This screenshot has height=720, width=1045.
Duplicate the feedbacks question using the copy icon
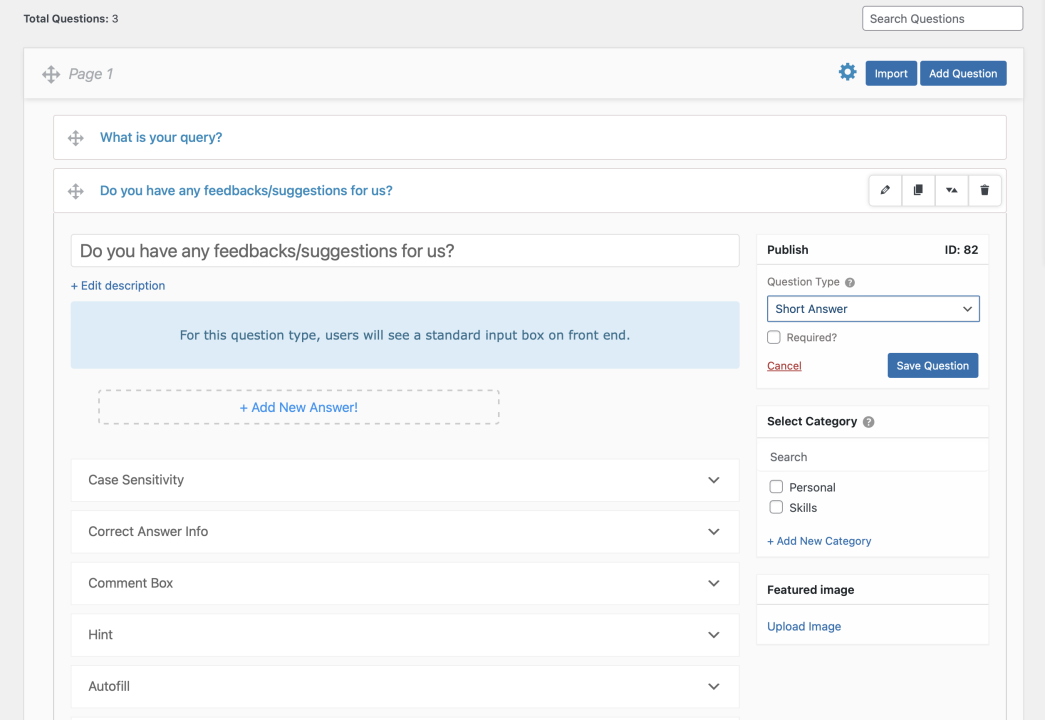(x=918, y=190)
